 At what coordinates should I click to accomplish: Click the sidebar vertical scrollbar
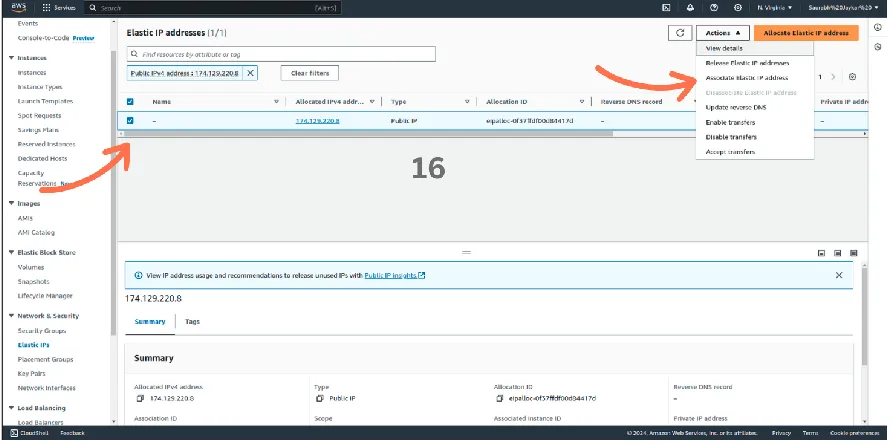(113, 193)
